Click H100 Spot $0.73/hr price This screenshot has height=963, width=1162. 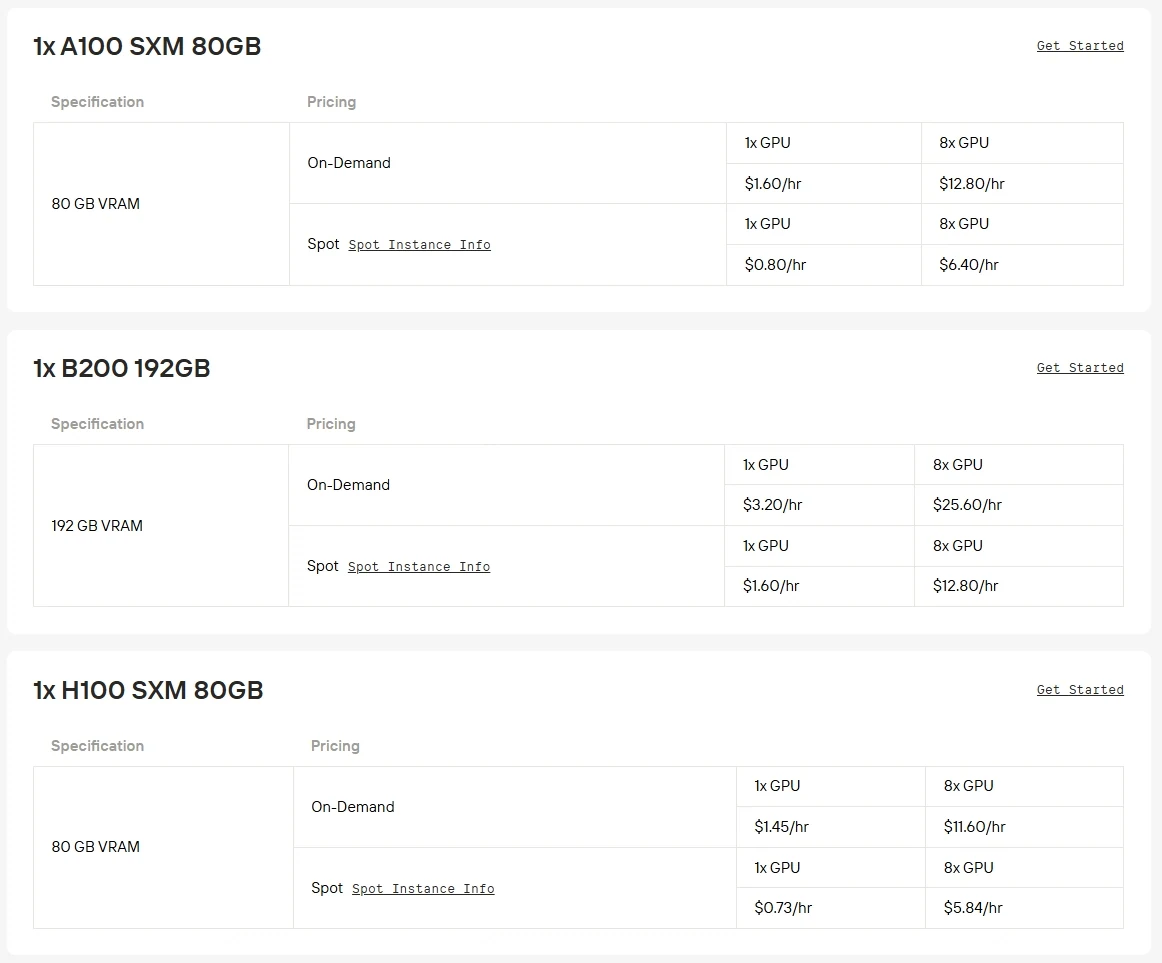[x=783, y=907]
